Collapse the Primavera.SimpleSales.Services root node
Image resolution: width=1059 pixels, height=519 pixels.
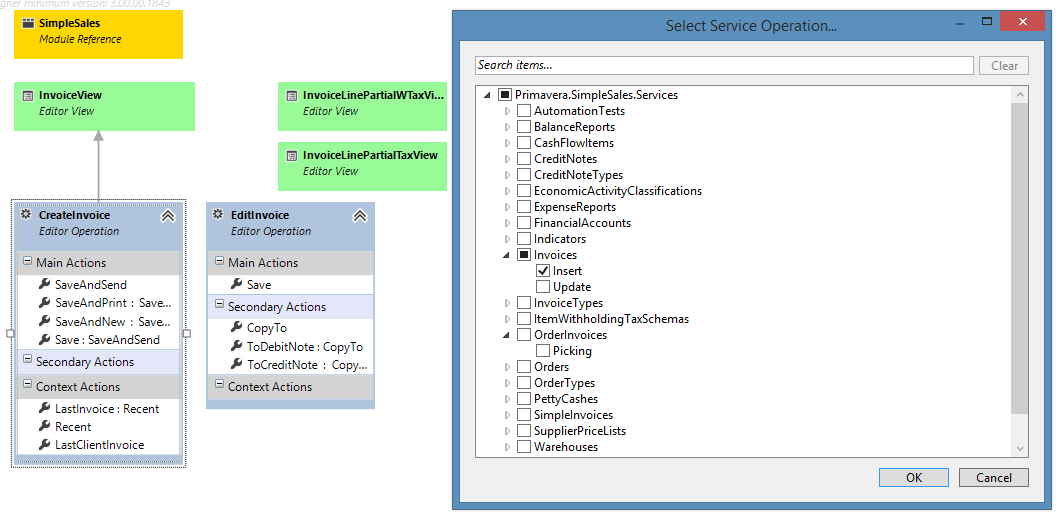(488, 95)
